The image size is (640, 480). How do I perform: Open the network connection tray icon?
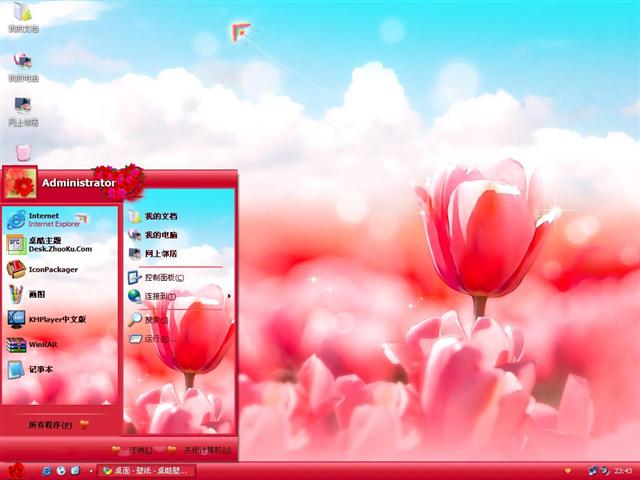click(x=593, y=471)
